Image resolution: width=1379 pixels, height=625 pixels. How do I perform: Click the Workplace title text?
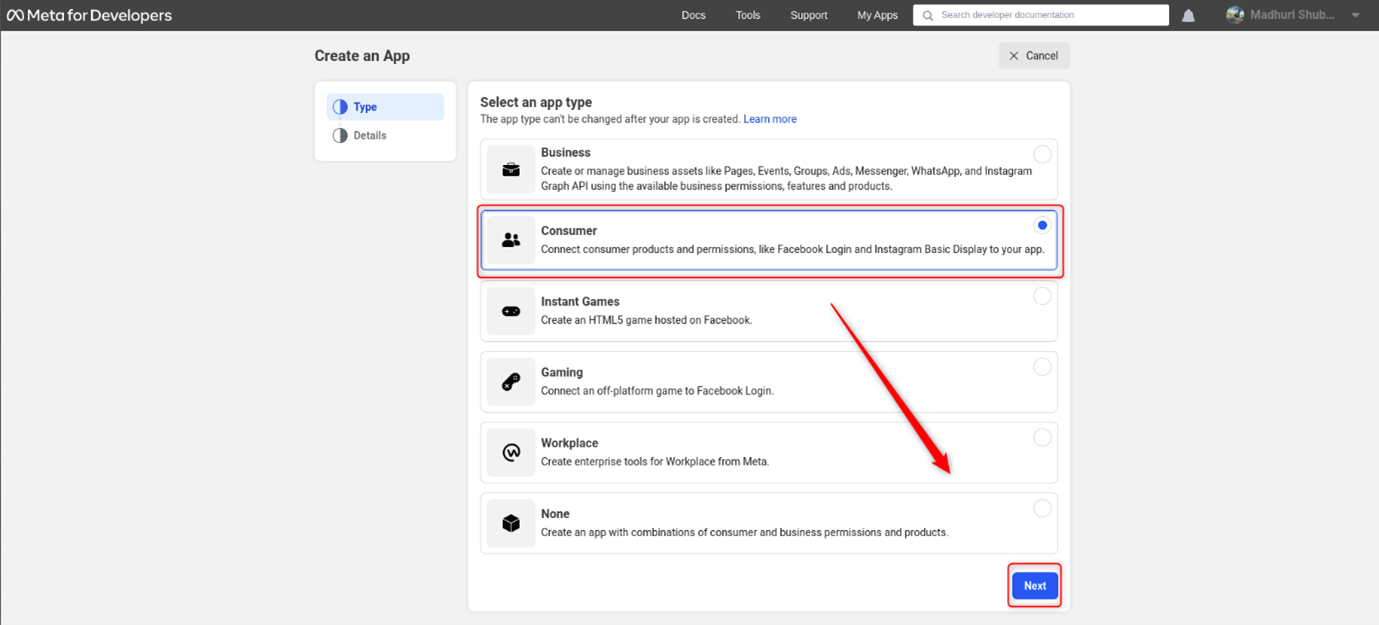[x=570, y=443]
